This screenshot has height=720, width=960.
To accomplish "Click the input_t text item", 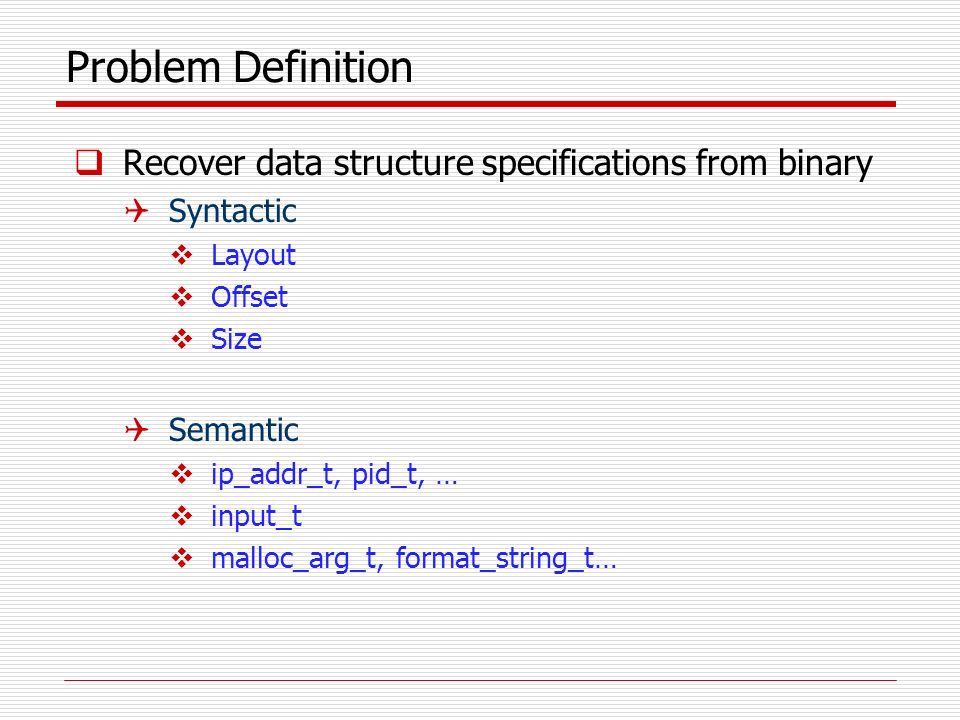I will (x=256, y=517).
